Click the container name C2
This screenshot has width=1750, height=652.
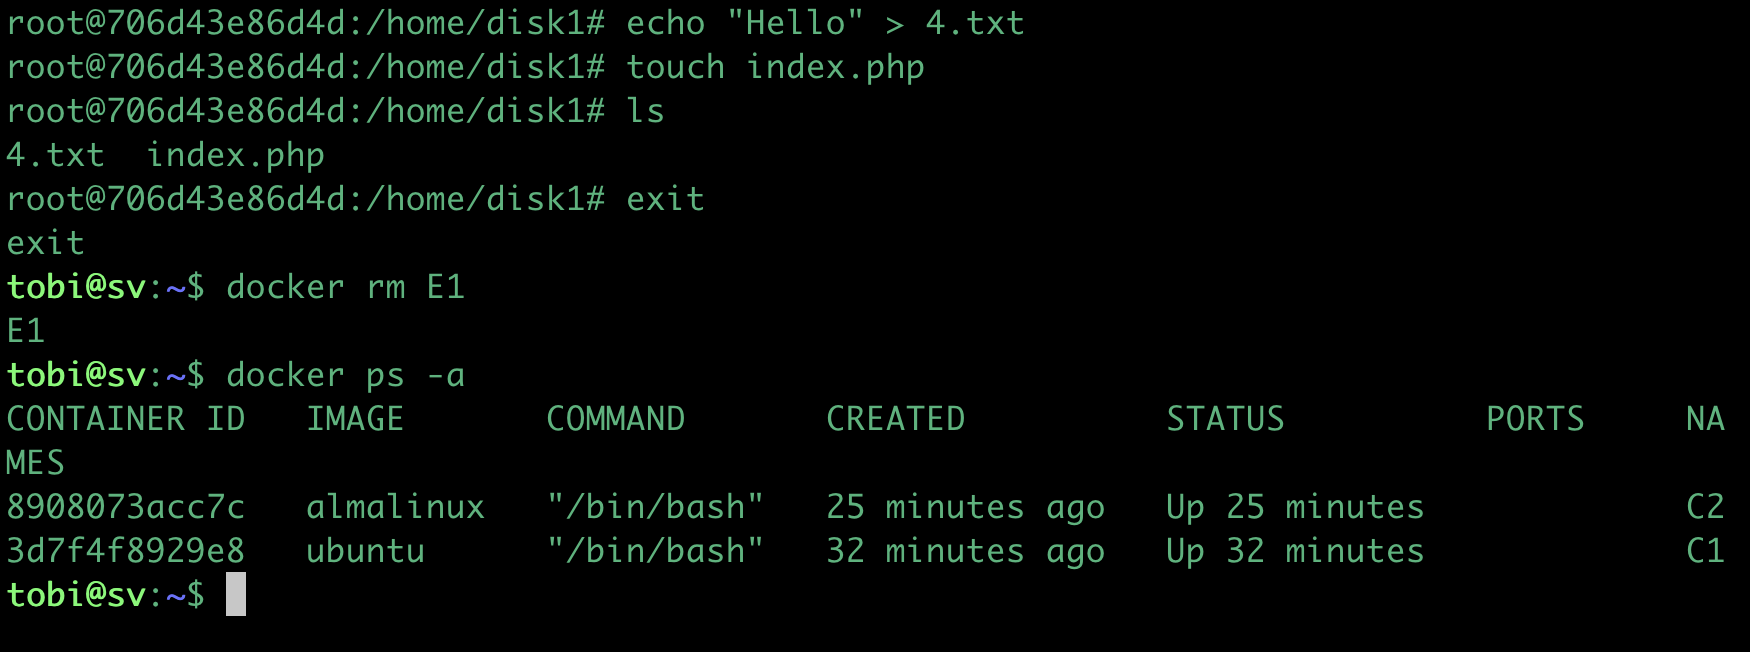click(1705, 507)
